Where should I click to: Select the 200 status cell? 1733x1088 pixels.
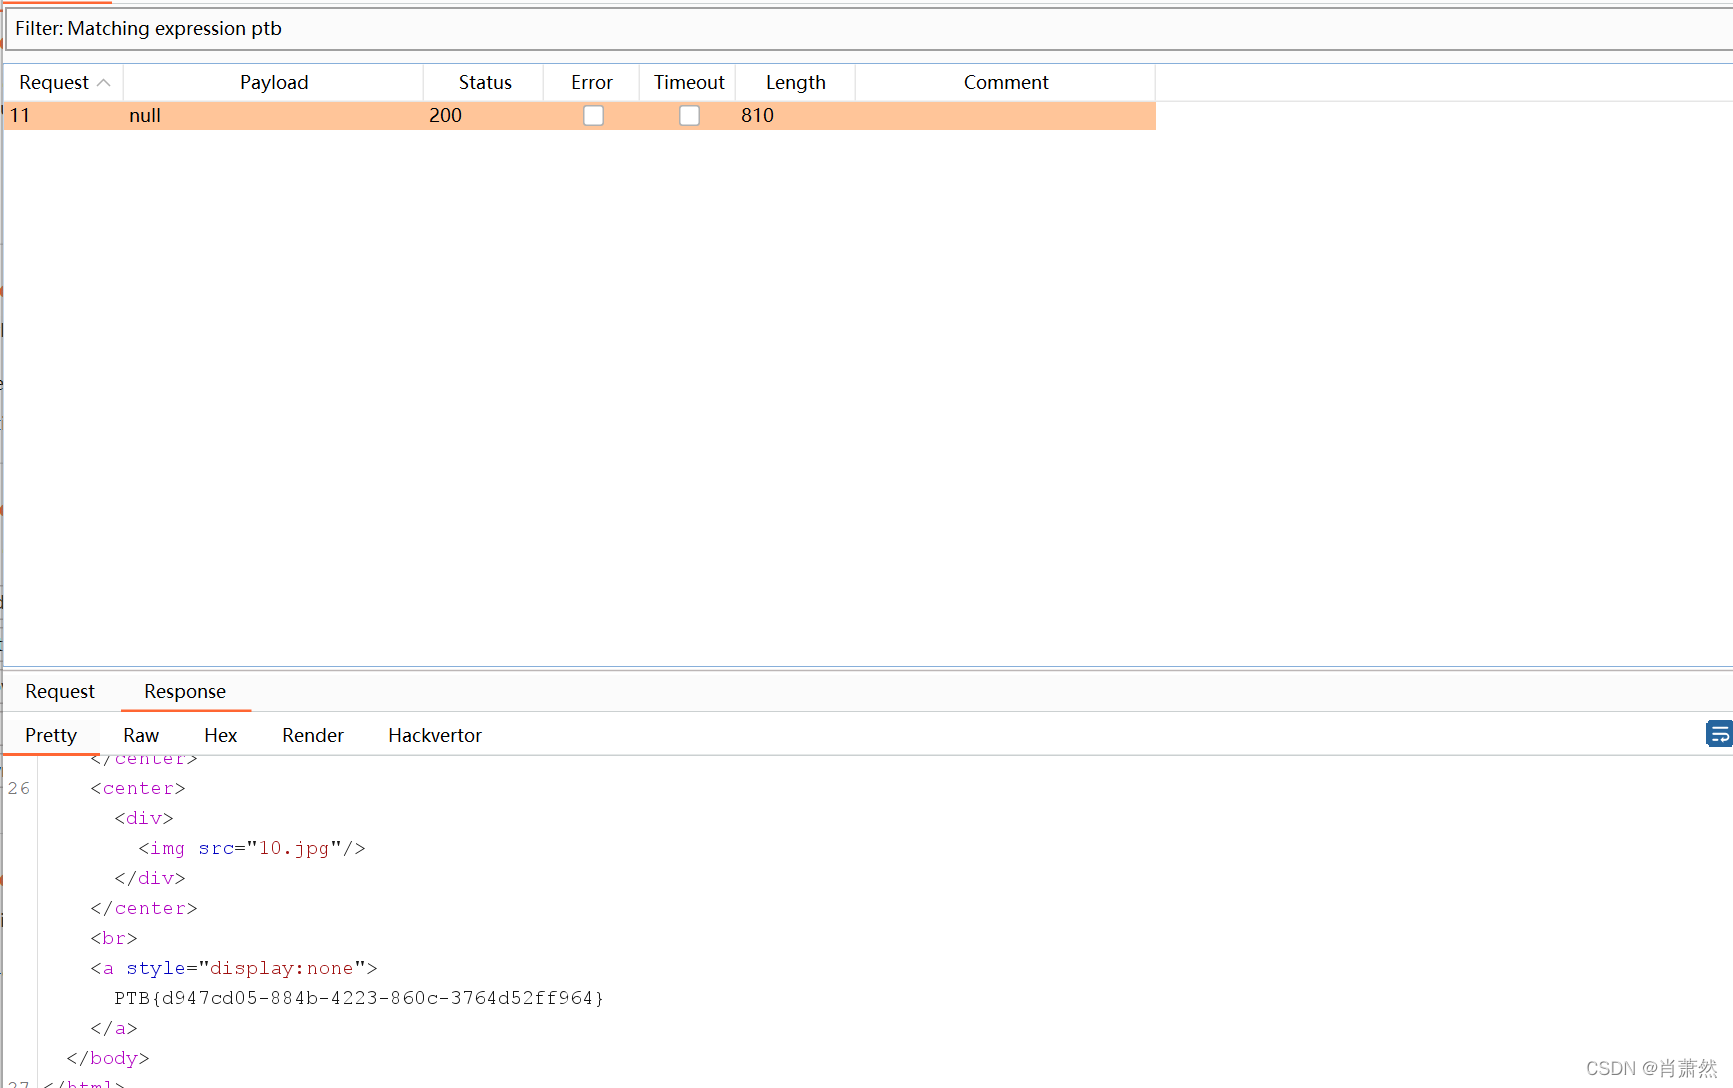tap(485, 116)
